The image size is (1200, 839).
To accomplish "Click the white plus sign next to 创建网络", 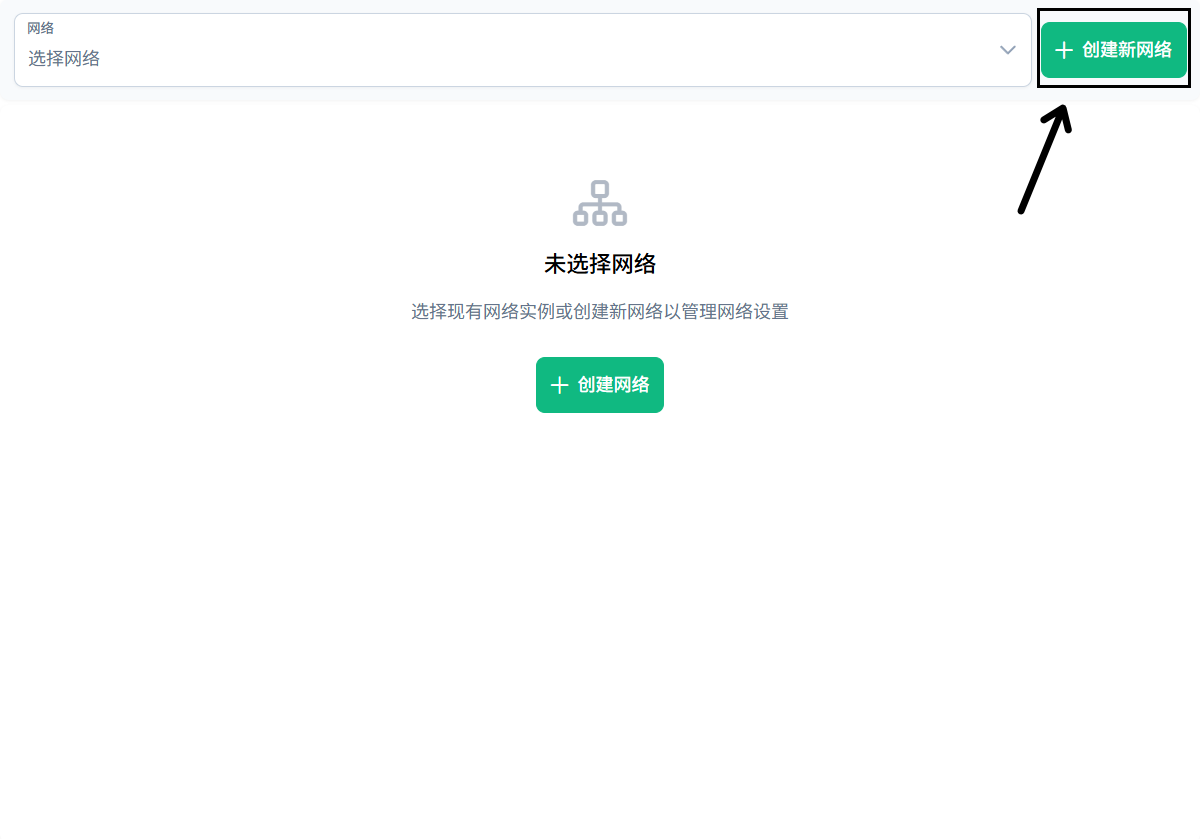I will coord(559,385).
